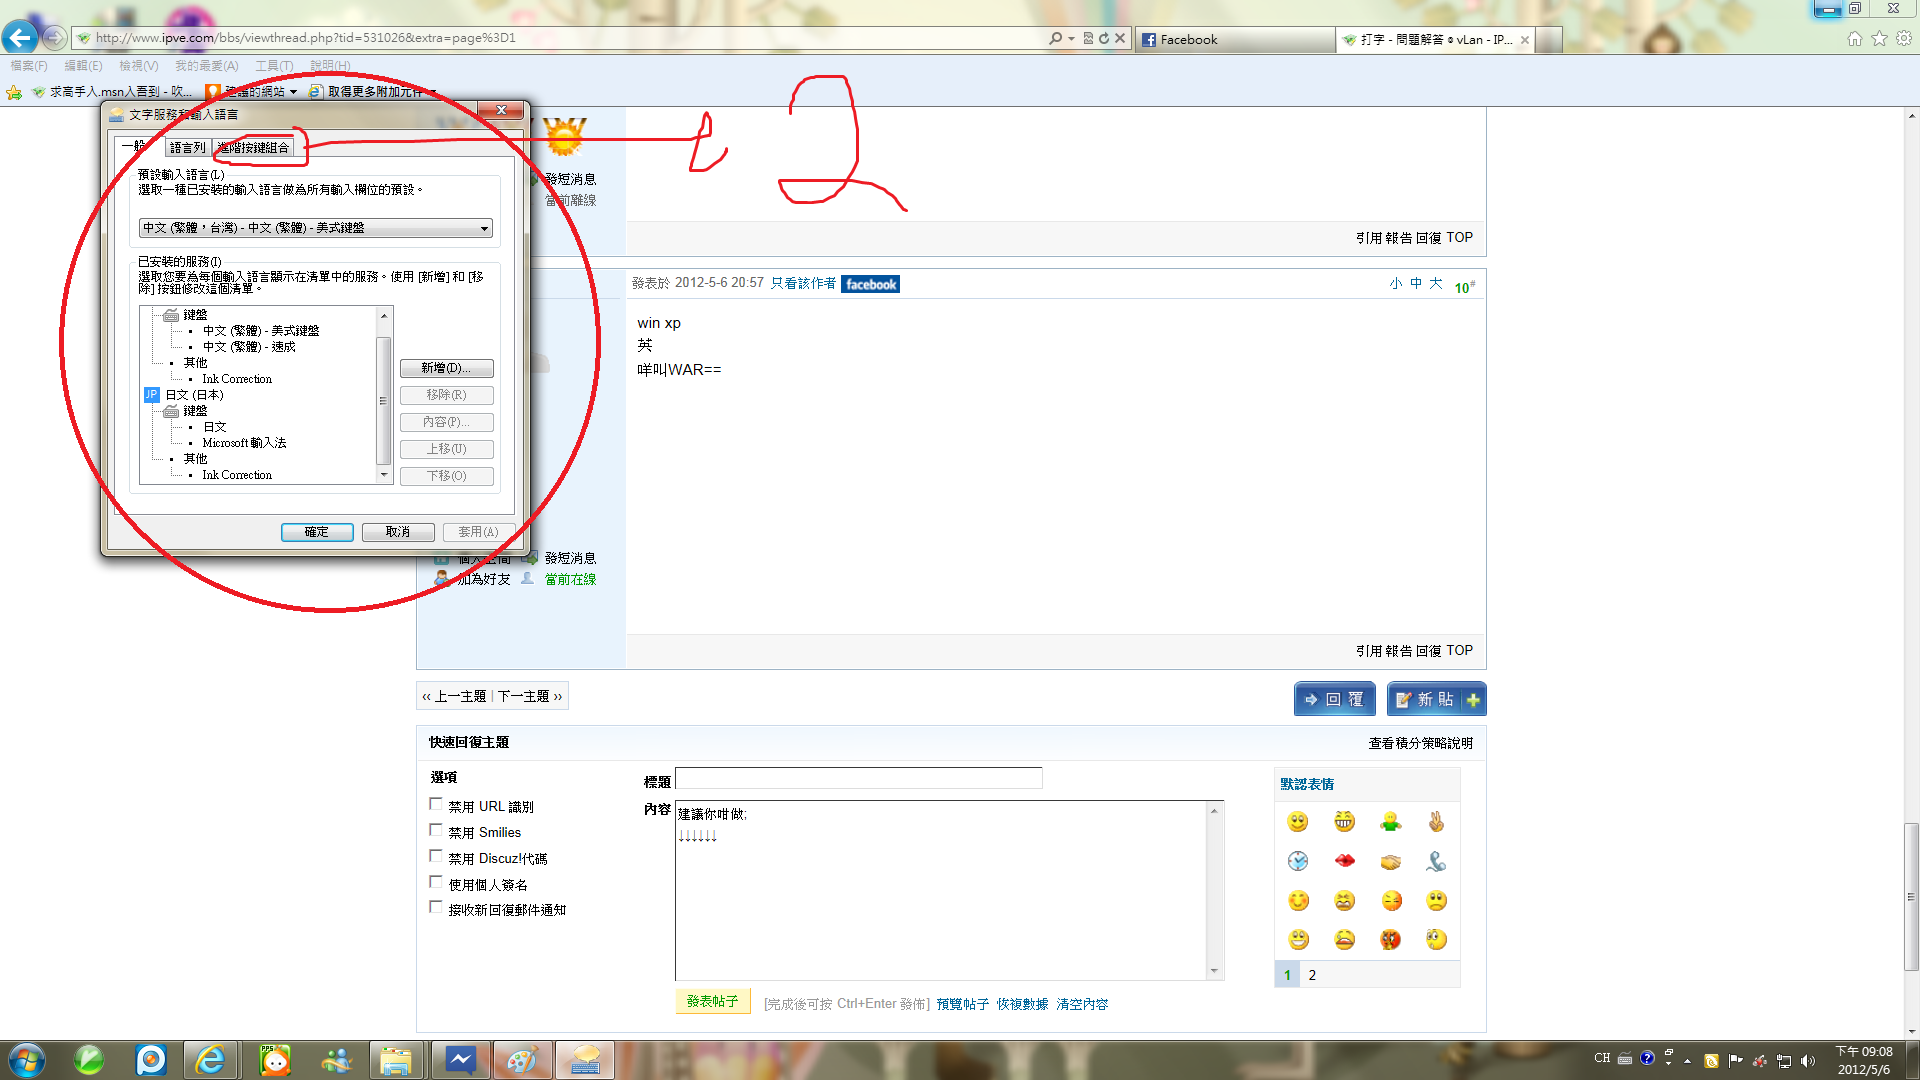Viewport: 1920px width, 1080px height.
Task: Open Internet Explorer from the taskbar
Action: 211,1059
